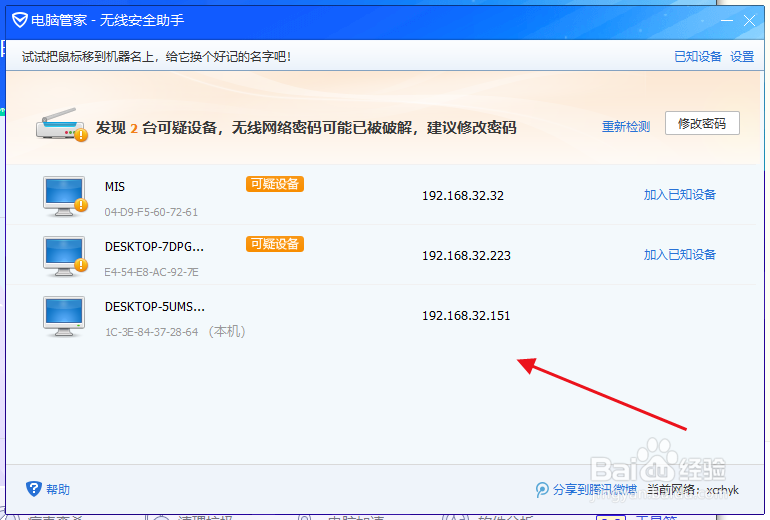The image size is (770, 520).
Task: Click the router warning icon
Action: coord(61,125)
